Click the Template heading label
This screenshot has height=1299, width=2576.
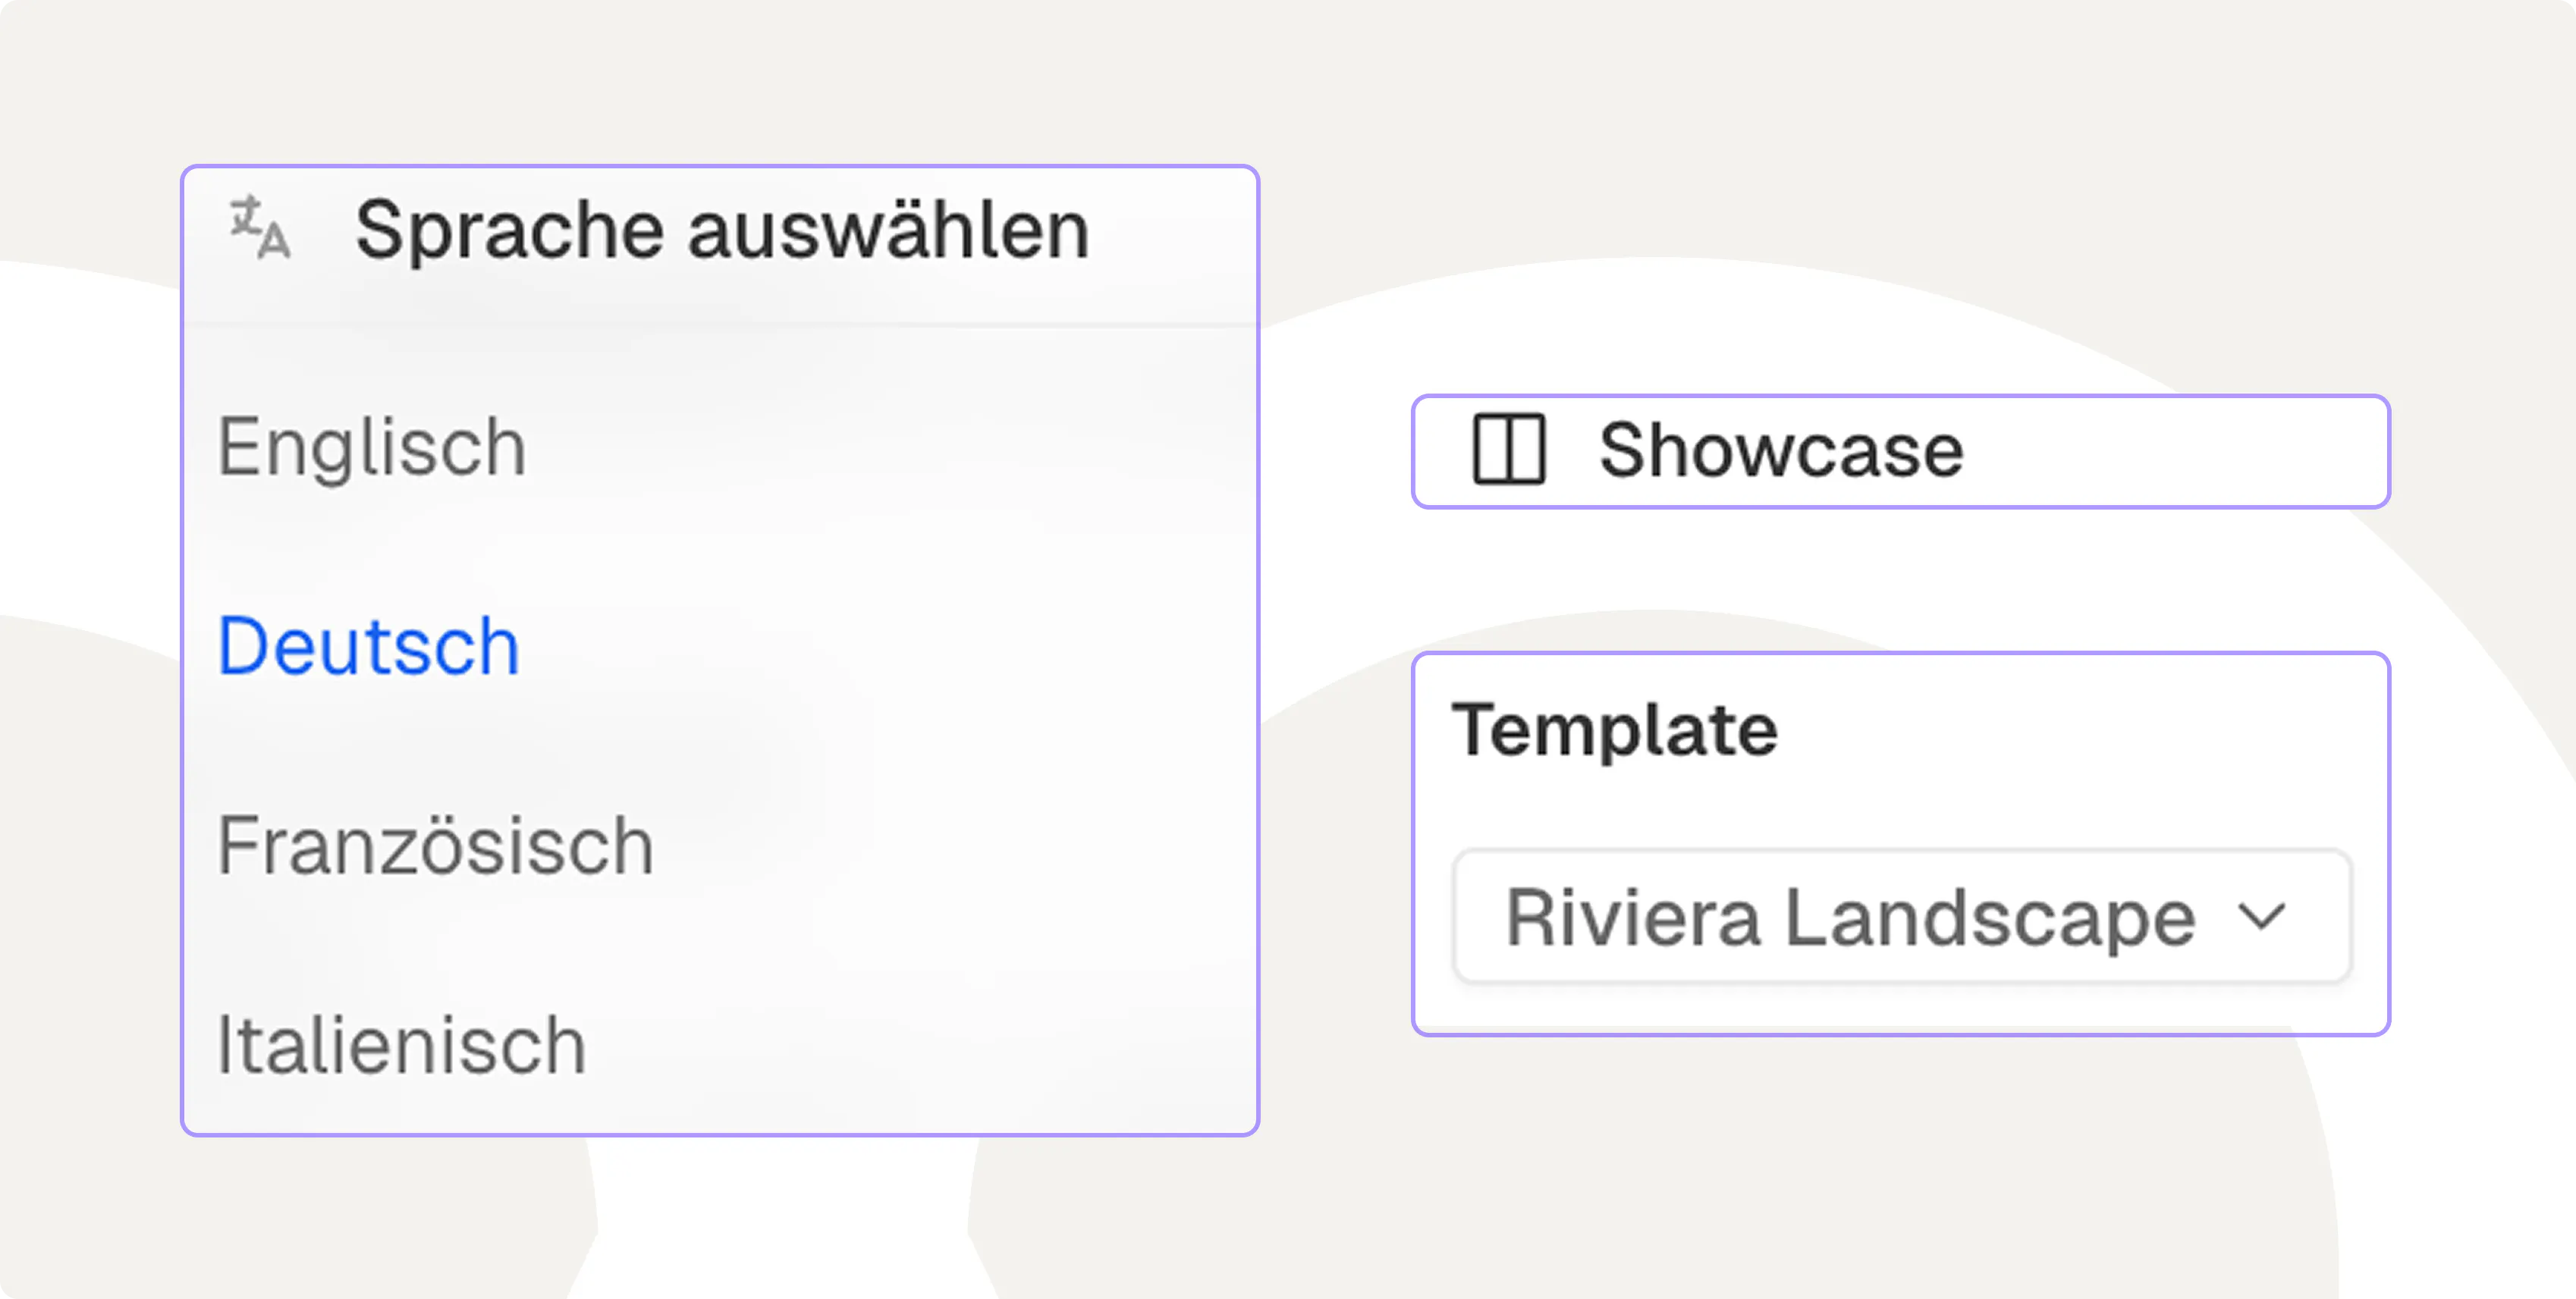(x=1615, y=729)
